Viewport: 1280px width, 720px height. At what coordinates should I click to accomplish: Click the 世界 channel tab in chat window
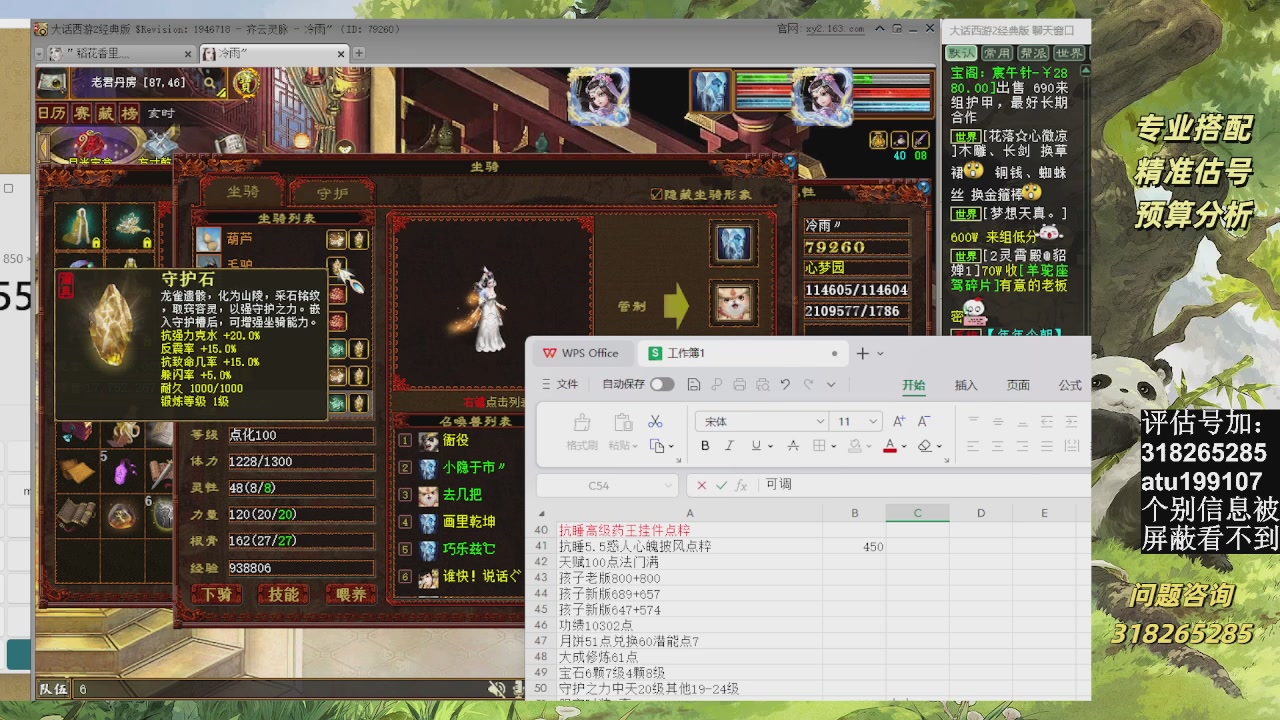coord(1069,53)
